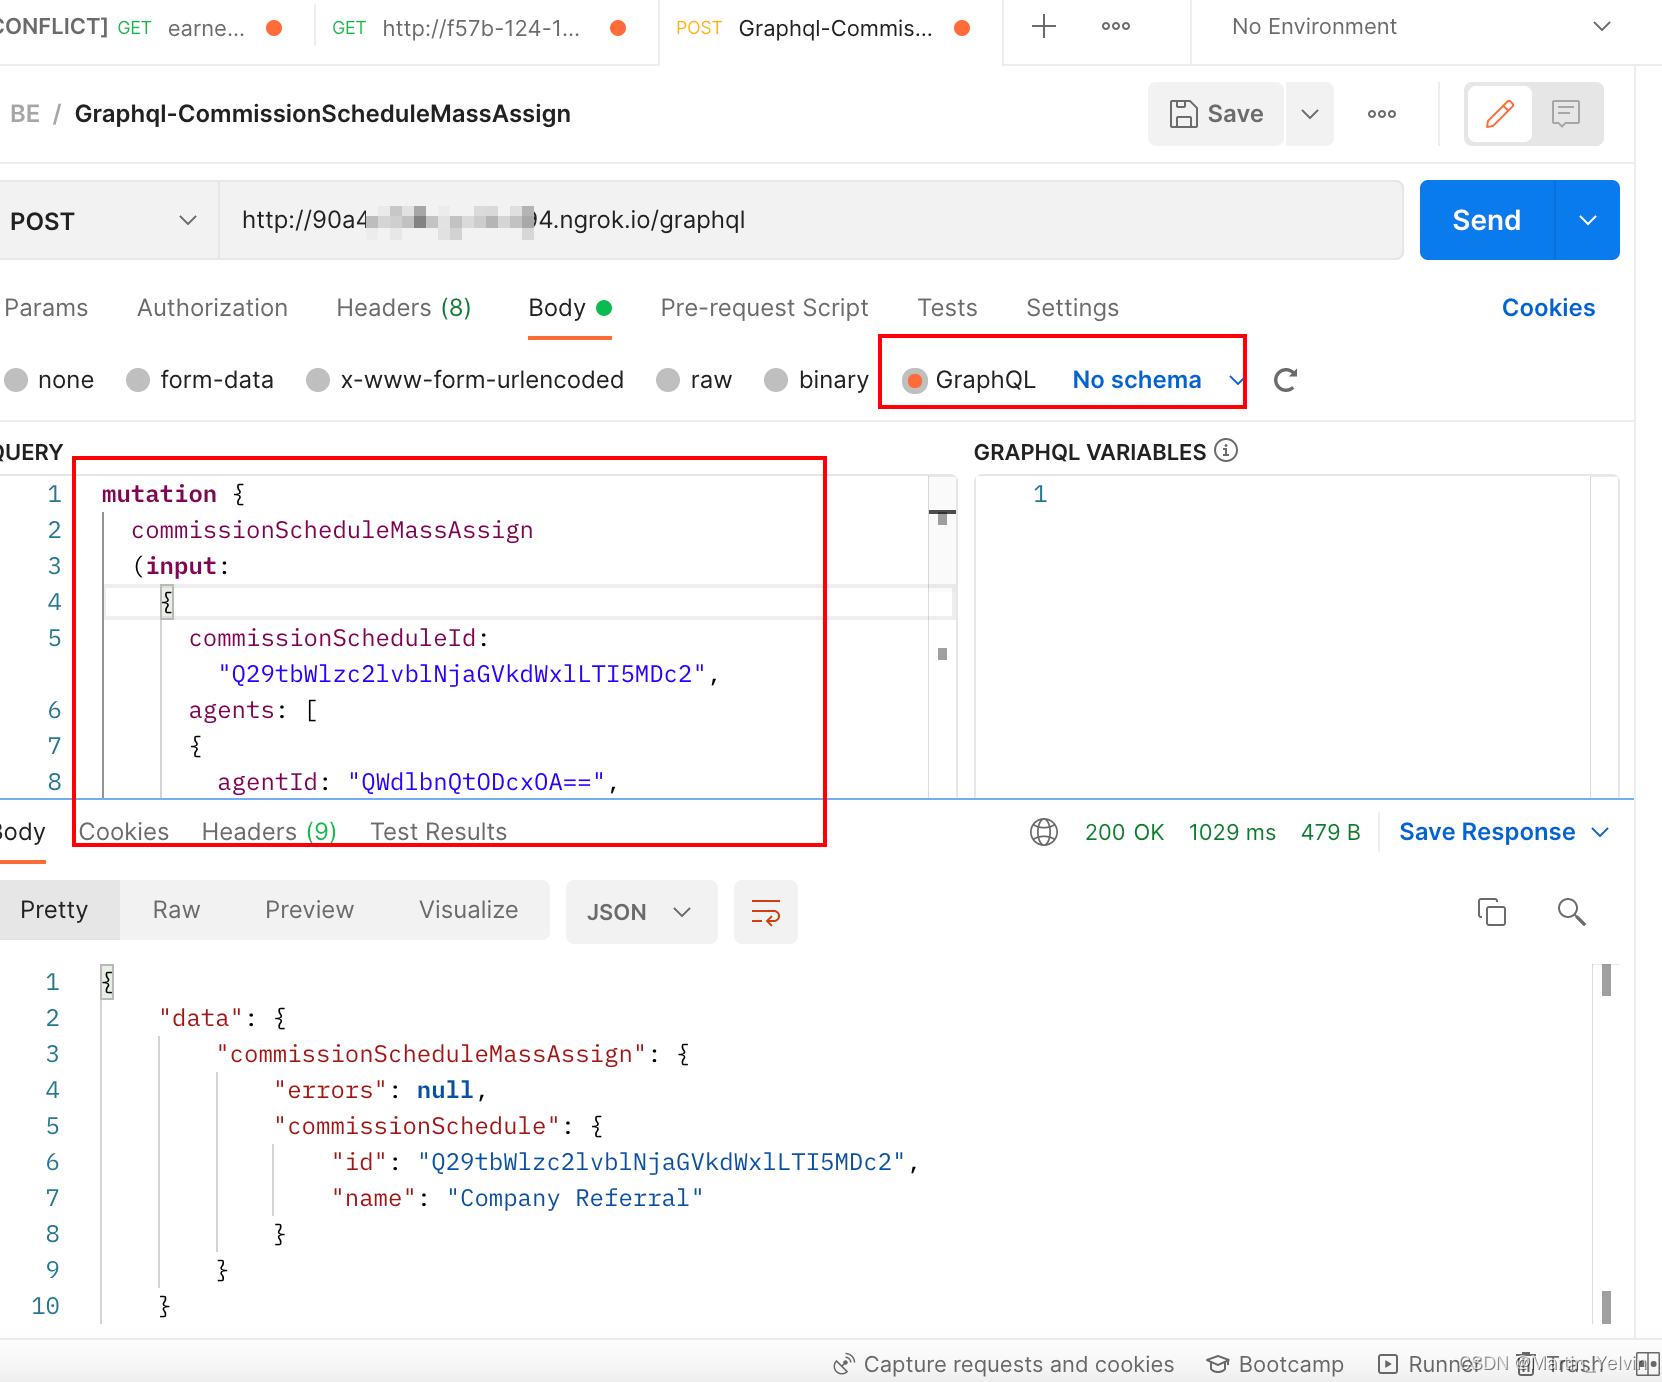Search within the response

pyautogui.click(x=1571, y=912)
